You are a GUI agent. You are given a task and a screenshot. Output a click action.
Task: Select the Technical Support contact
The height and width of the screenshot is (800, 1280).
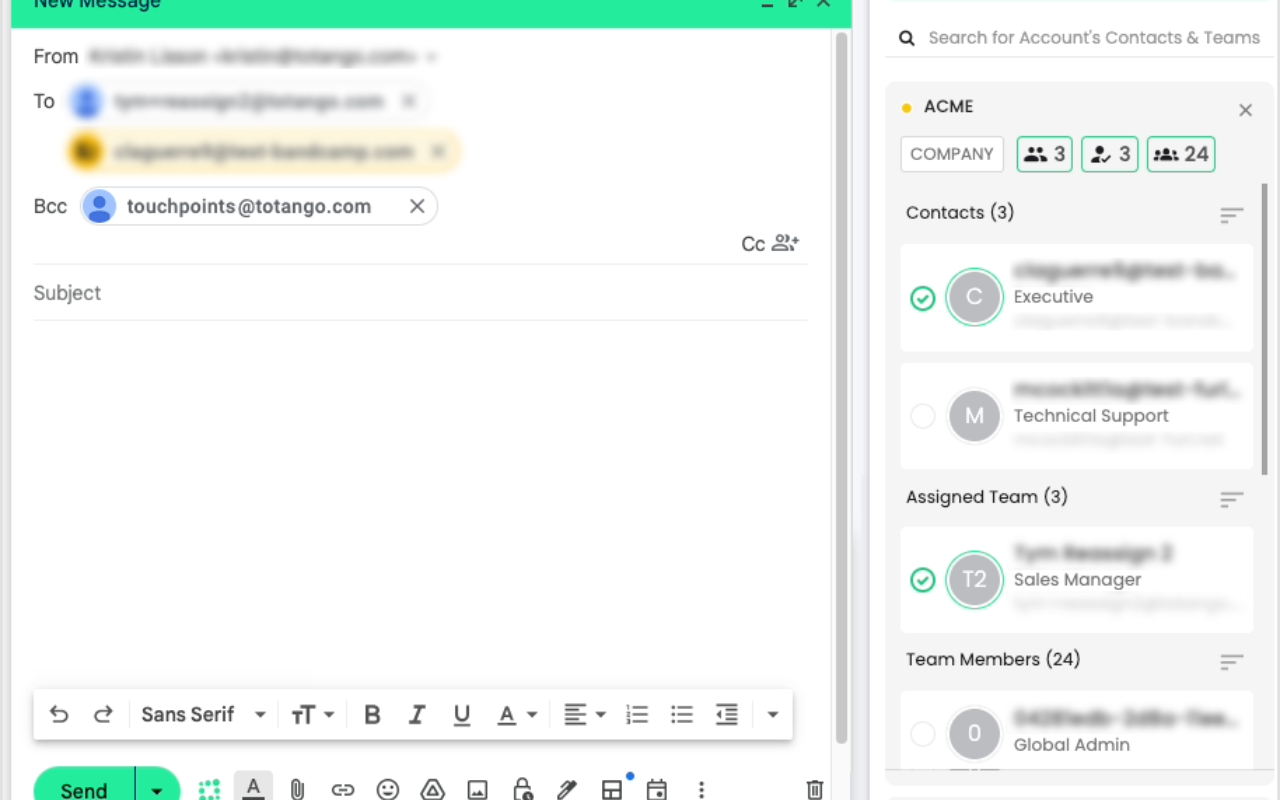[x=922, y=416]
